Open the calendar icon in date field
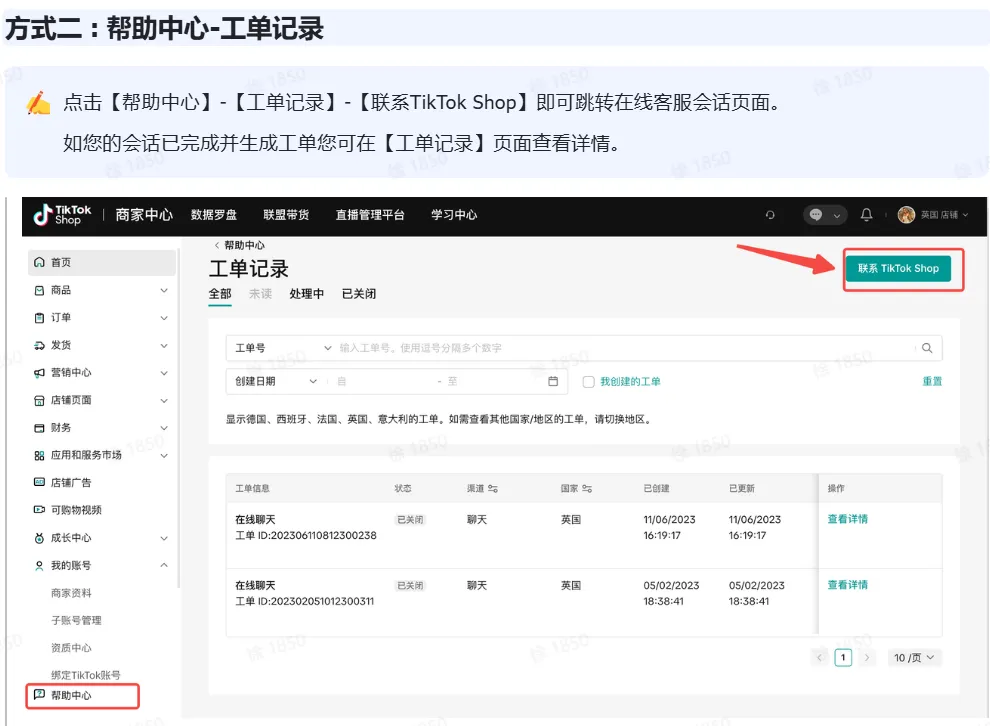Screen dimensions: 990x726 coord(553,381)
